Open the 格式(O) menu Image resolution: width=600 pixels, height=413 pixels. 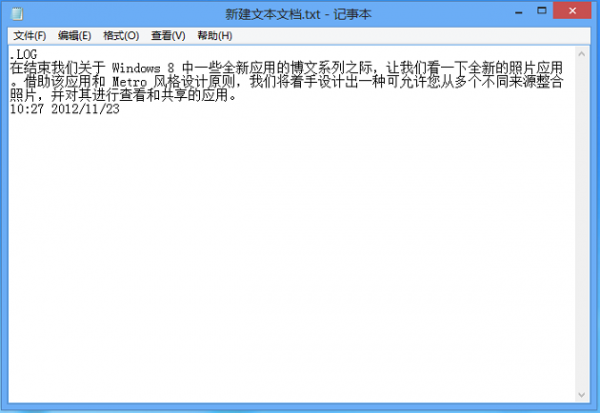[121, 36]
